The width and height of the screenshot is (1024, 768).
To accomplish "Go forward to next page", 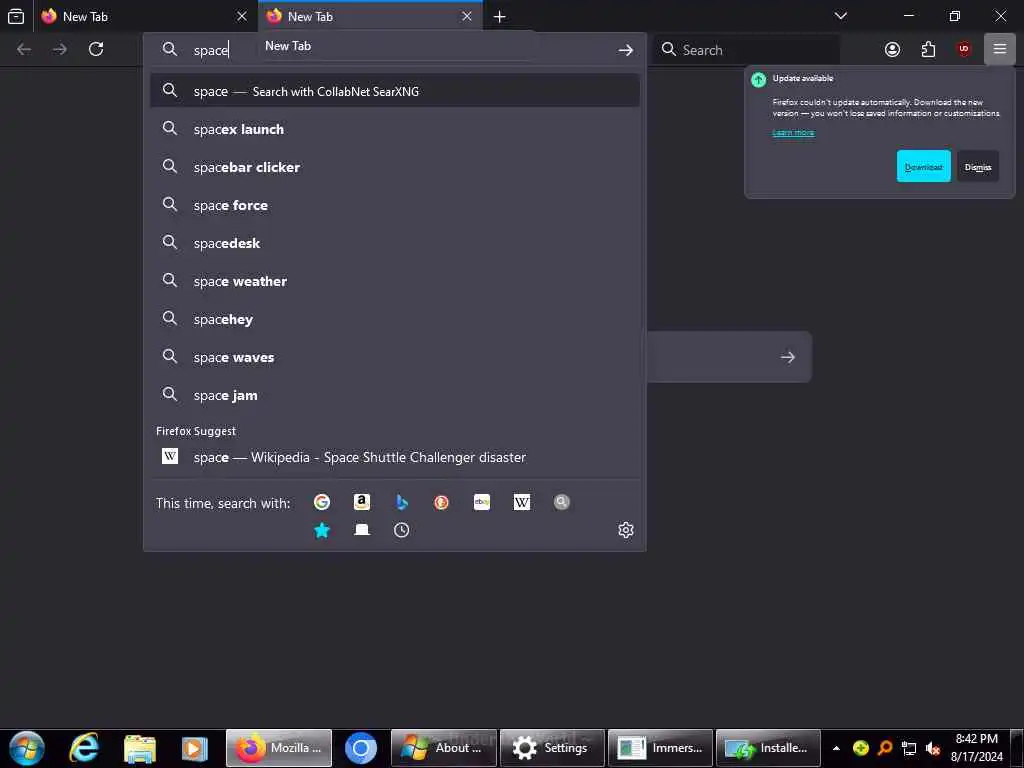I will tap(60, 49).
